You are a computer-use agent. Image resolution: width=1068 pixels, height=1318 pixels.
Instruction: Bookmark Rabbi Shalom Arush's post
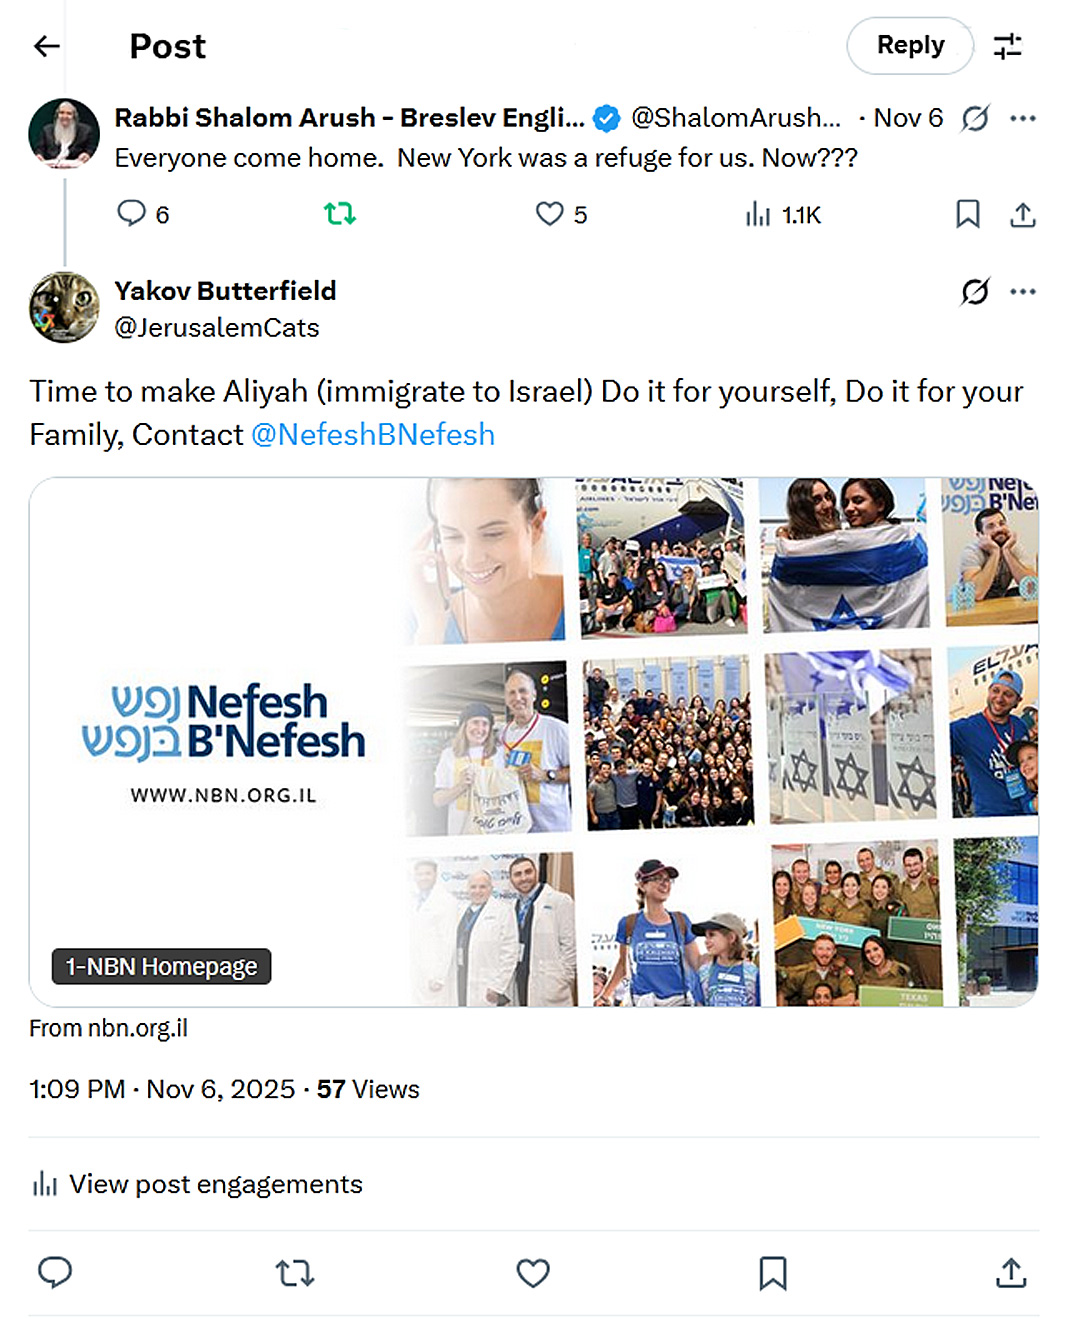pyautogui.click(x=967, y=215)
